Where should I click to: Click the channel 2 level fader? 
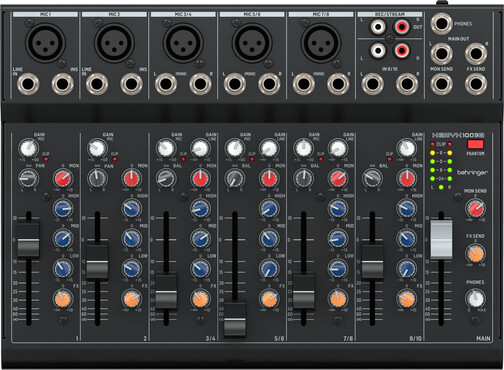[x=97, y=262]
